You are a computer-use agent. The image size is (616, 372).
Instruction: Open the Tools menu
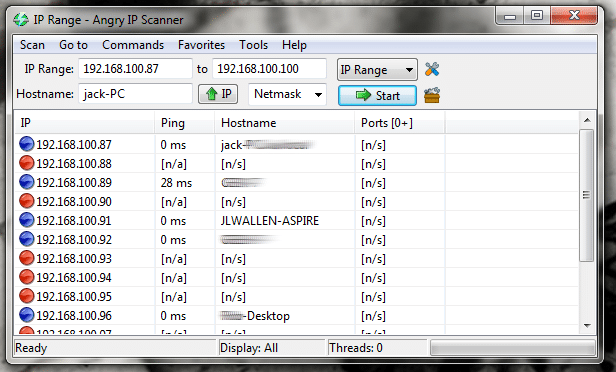[253, 45]
